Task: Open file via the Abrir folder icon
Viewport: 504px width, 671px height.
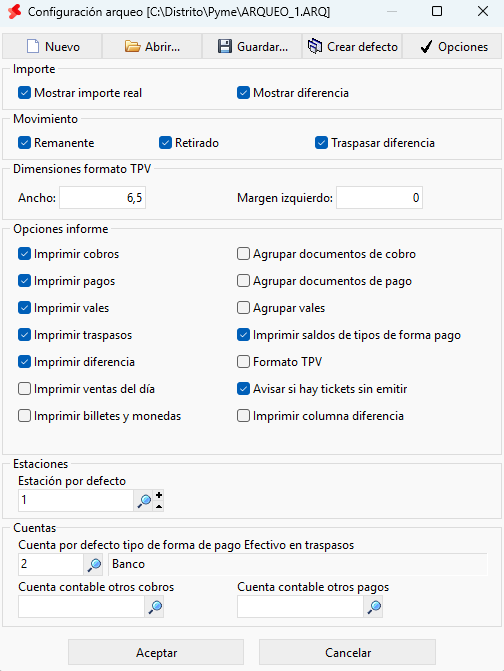Action: (x=132, y=46)
